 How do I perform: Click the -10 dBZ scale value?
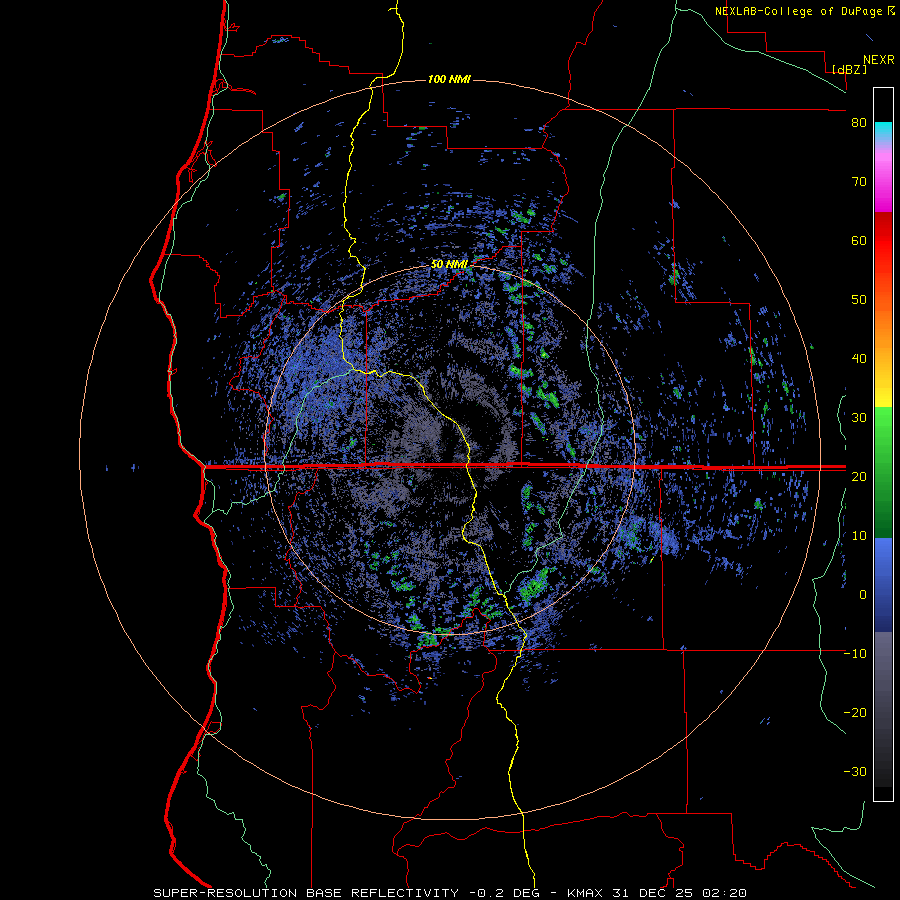click(855, 653)
